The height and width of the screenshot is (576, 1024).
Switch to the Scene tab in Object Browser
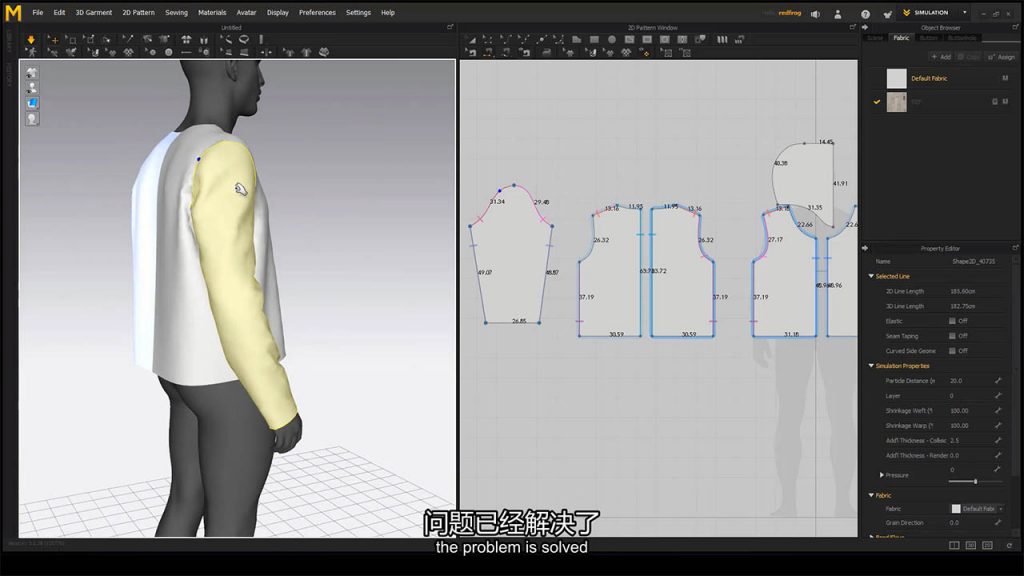(x=875, y=38)
